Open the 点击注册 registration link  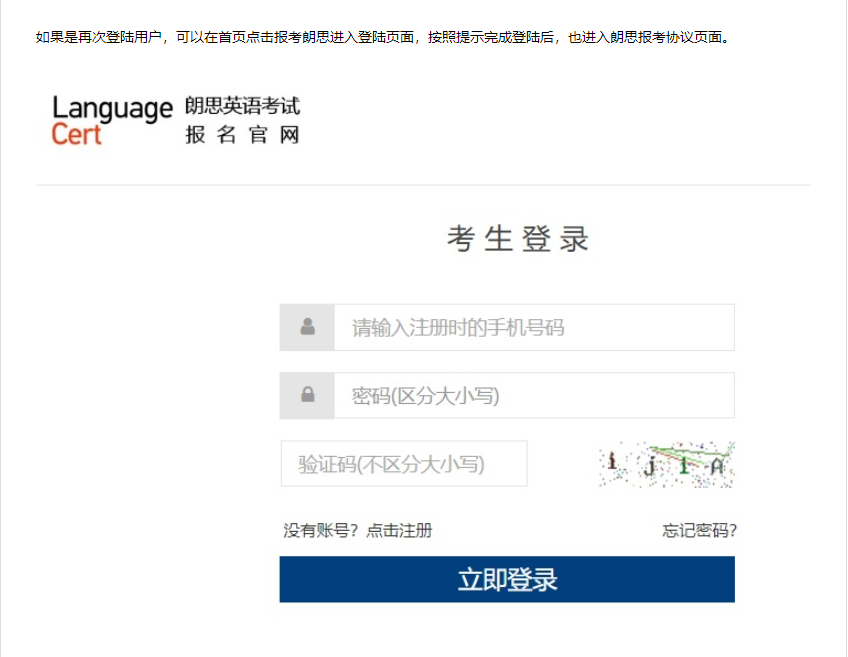pos(399,530)
